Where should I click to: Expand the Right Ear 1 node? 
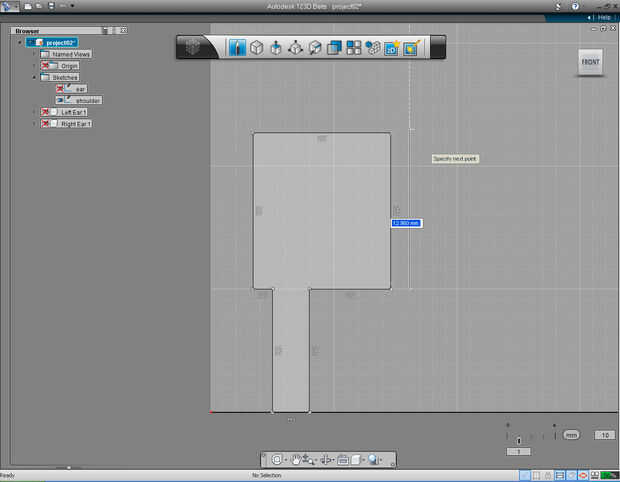pyautogui.click(x=34, y=123)
